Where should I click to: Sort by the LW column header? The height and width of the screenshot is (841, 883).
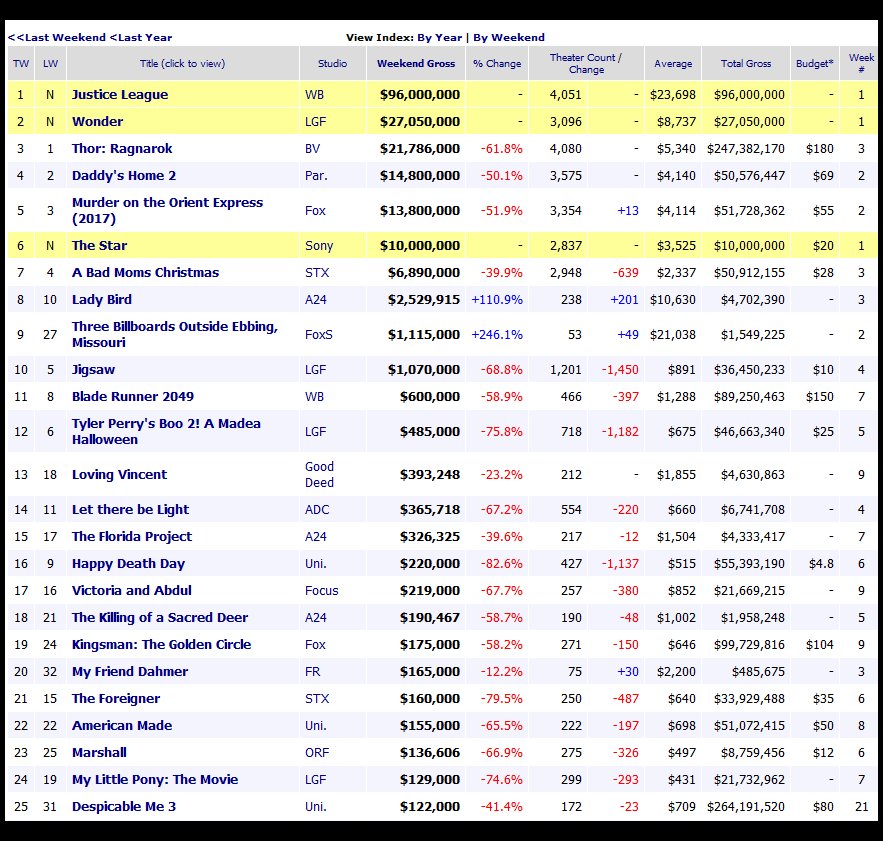[x=50, y=64]
